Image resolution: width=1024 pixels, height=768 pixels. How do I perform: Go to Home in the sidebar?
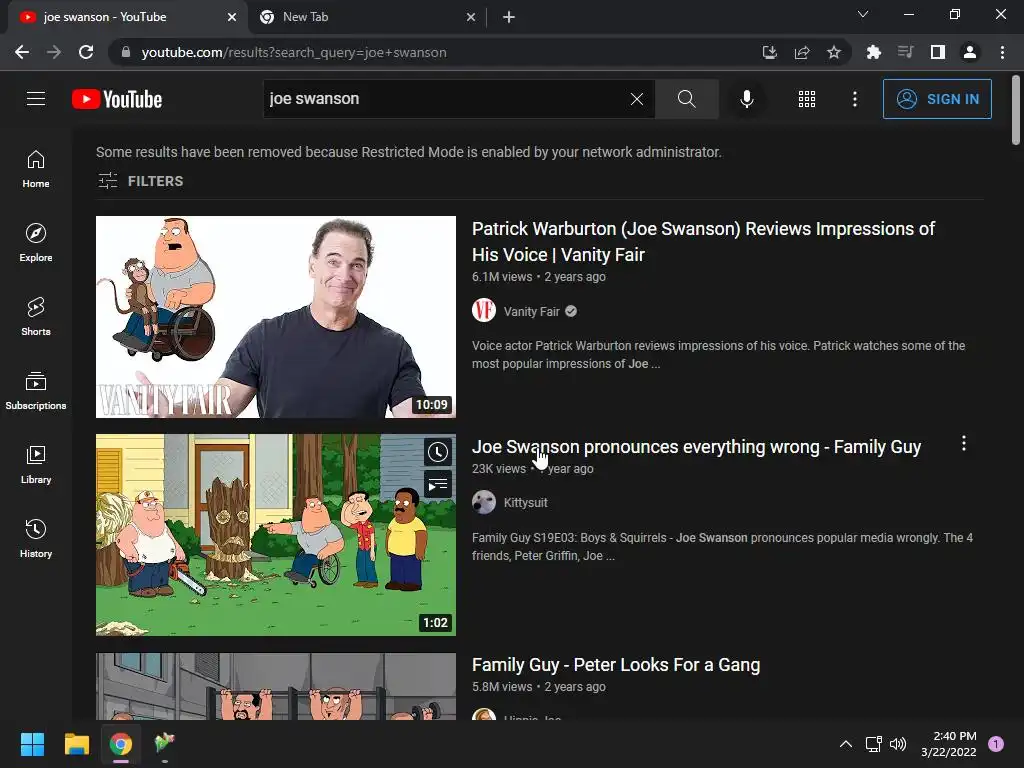tap(36, 169)
